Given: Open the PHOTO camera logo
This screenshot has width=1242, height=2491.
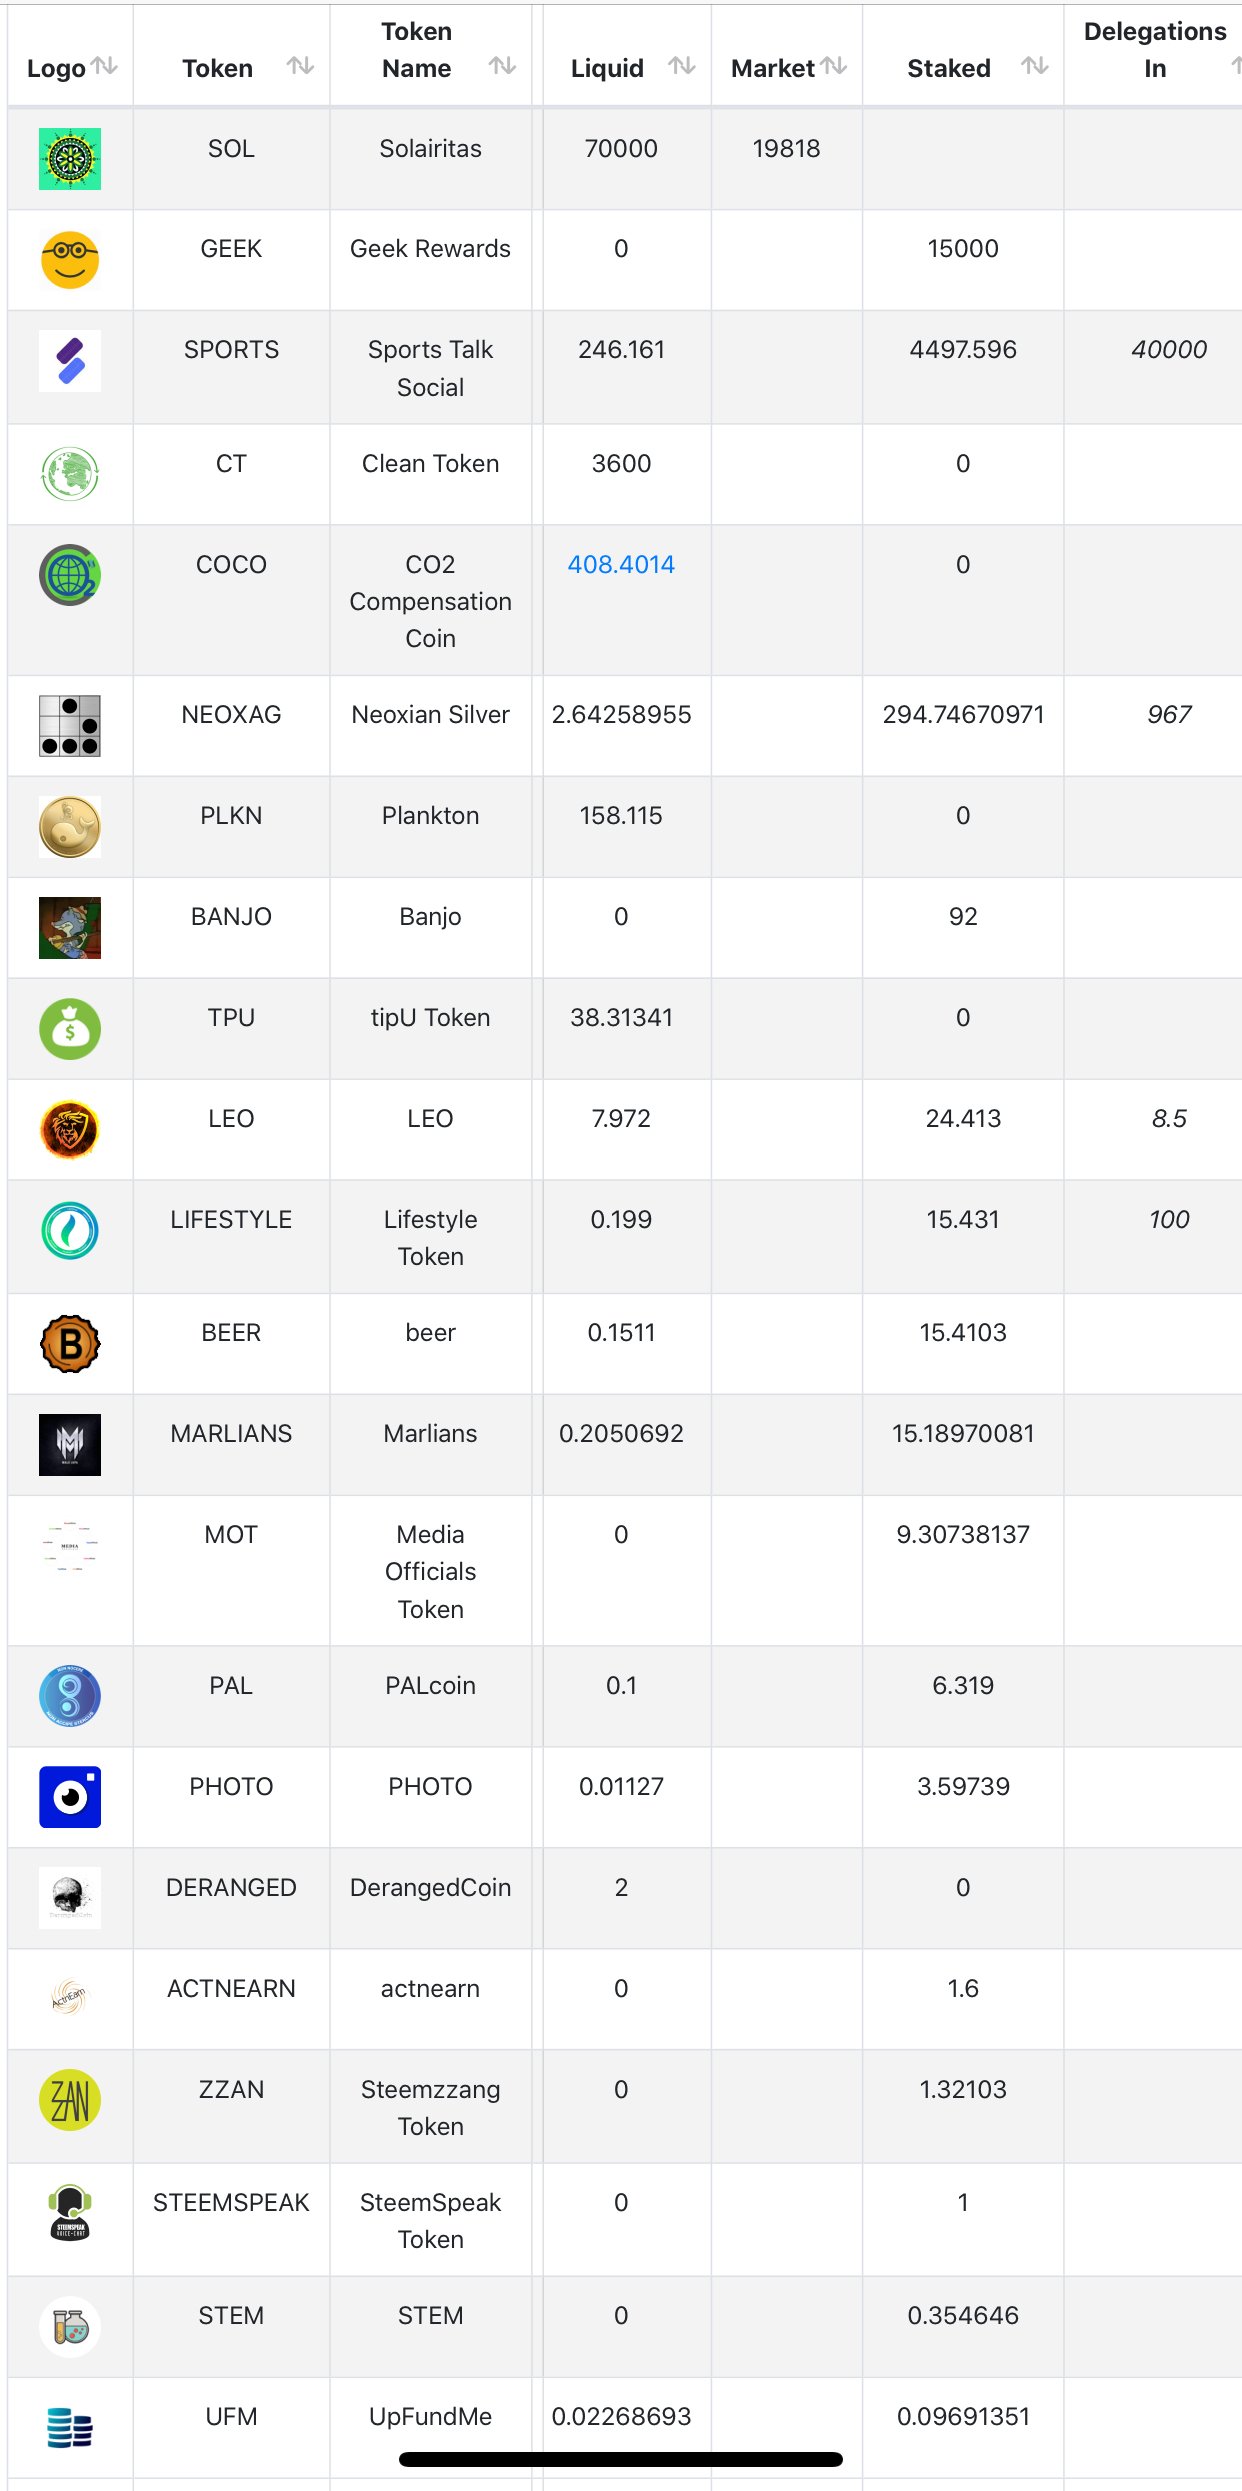Looking at the screenshot, I should [x=70, y=1797].
